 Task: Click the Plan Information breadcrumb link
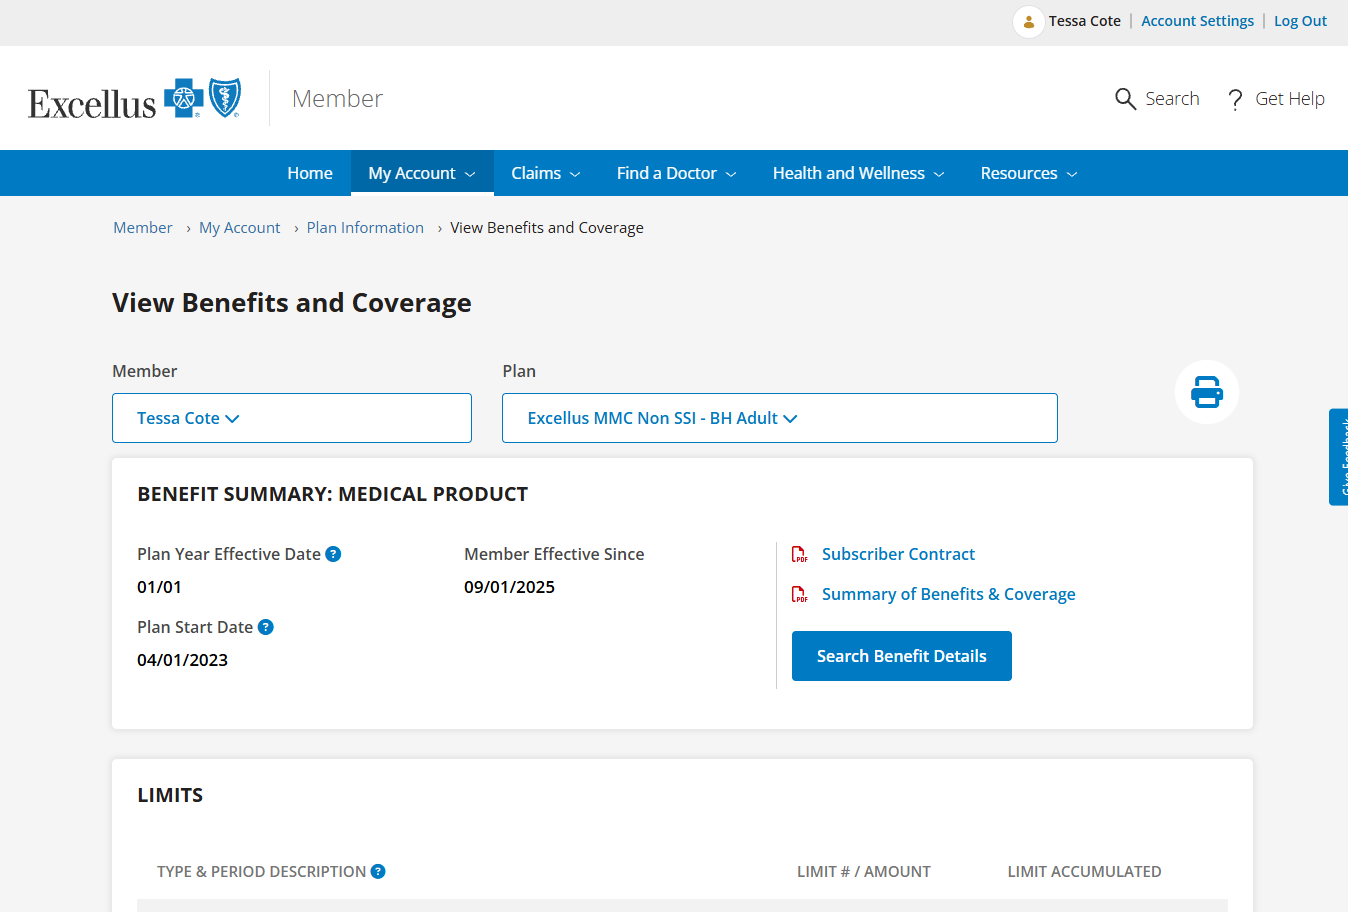(x=365, y=228)
